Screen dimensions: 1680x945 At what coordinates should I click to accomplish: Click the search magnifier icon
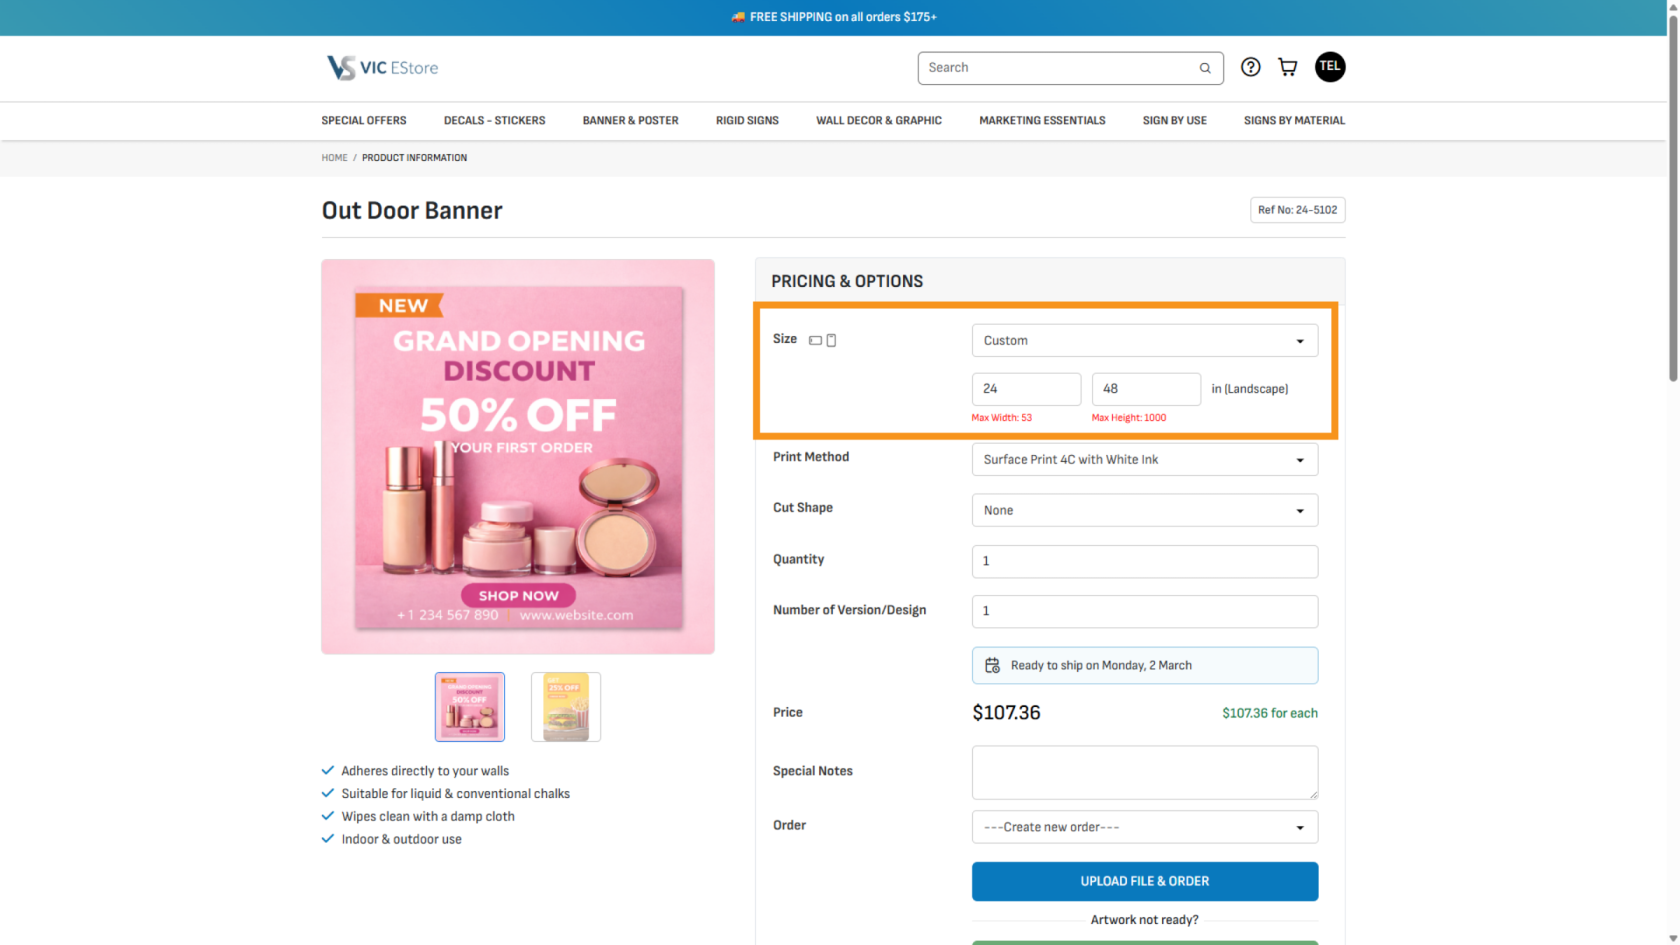(x=1205, y=68)
